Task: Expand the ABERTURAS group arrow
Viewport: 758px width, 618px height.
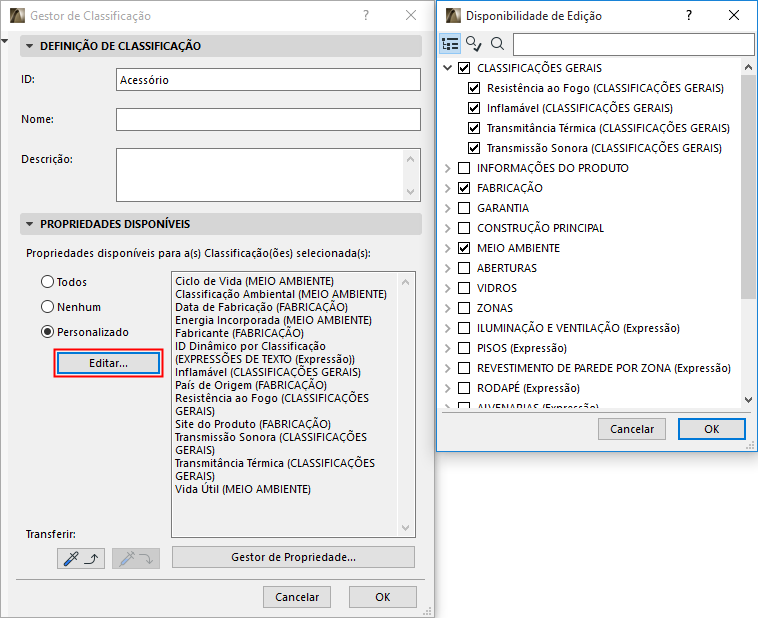Action: [x=448, y=268]
